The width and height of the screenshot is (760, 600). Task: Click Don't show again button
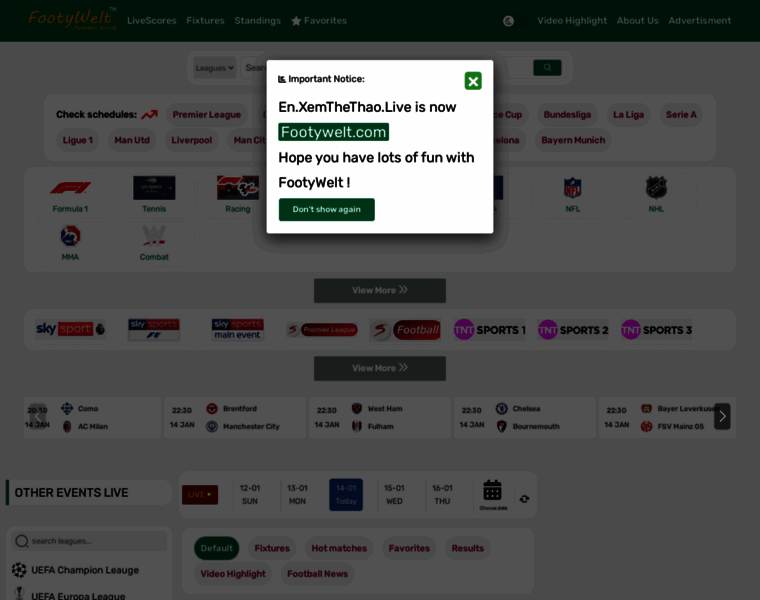326,209
